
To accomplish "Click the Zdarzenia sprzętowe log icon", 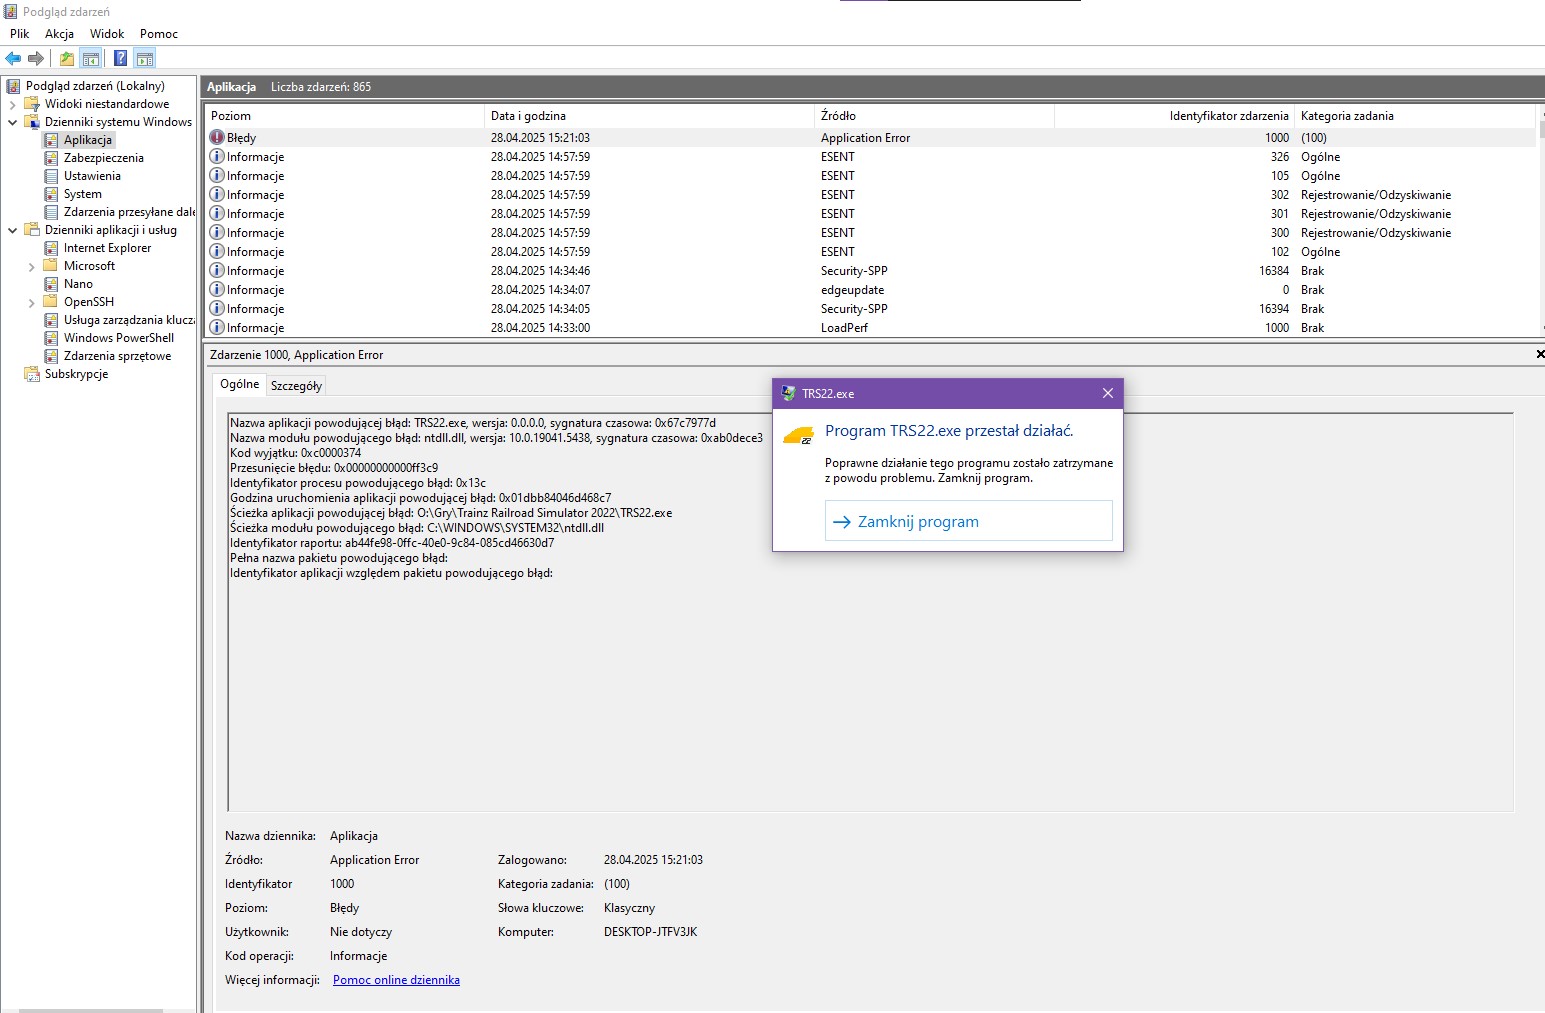I will pyautogui.click(x=51, y=356).
